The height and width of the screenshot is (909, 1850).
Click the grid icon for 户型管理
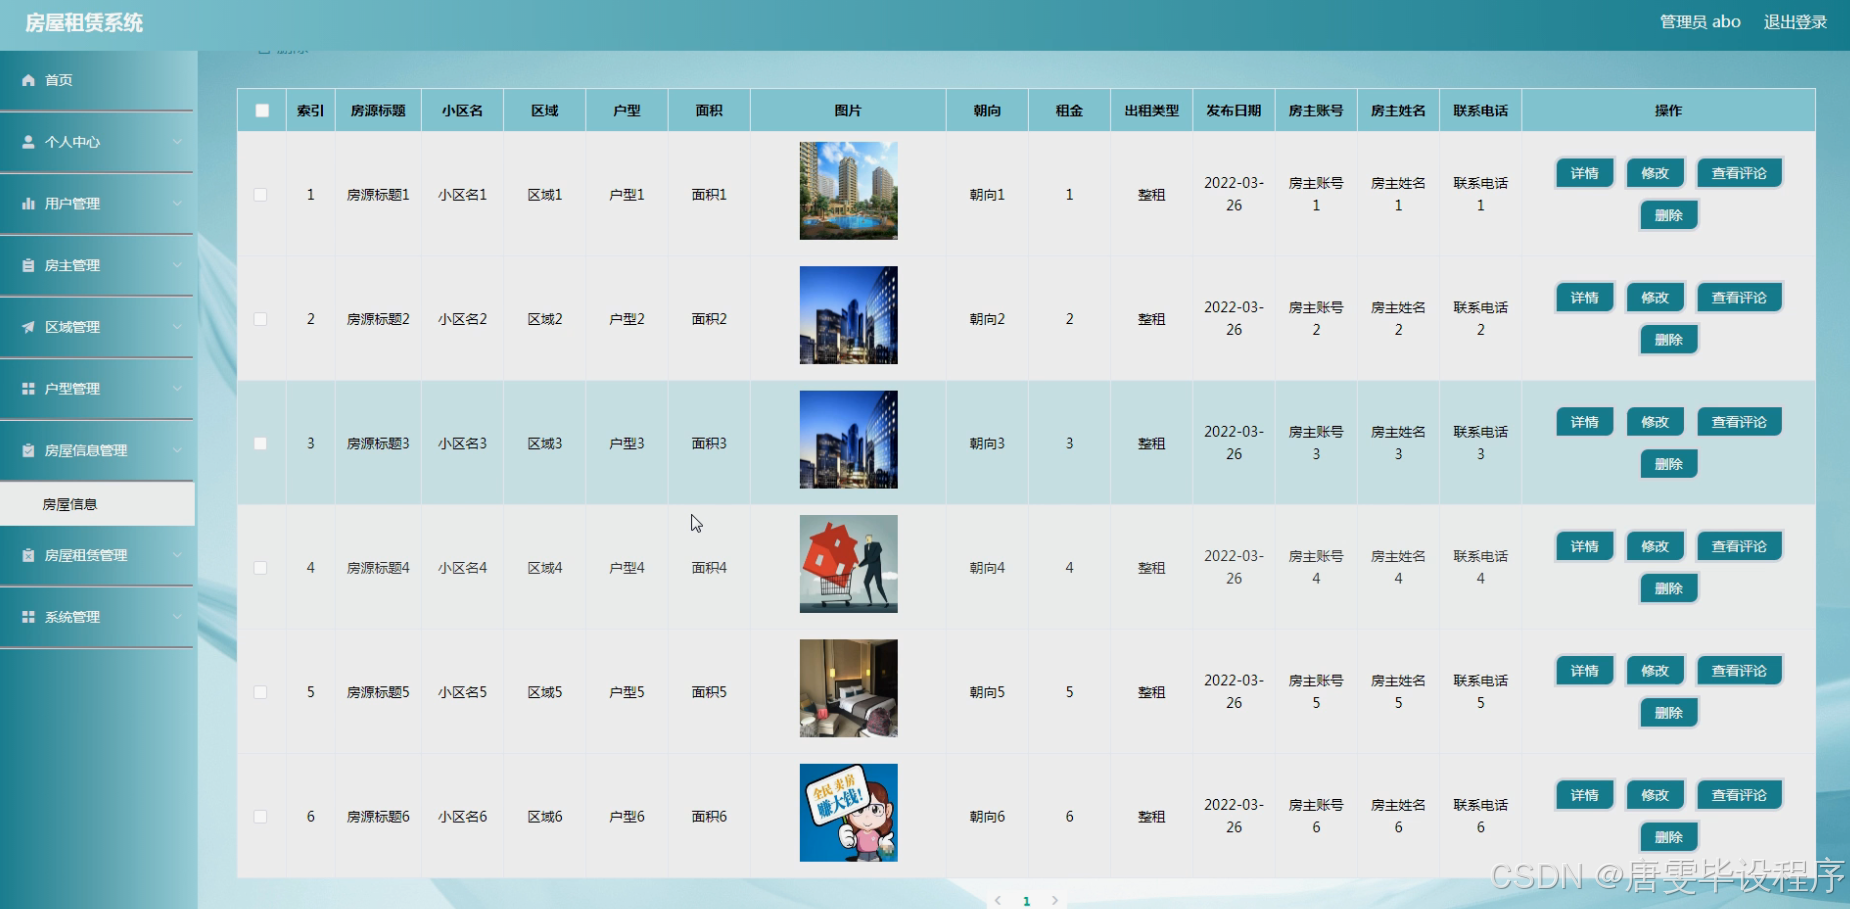tap(28, 388)
